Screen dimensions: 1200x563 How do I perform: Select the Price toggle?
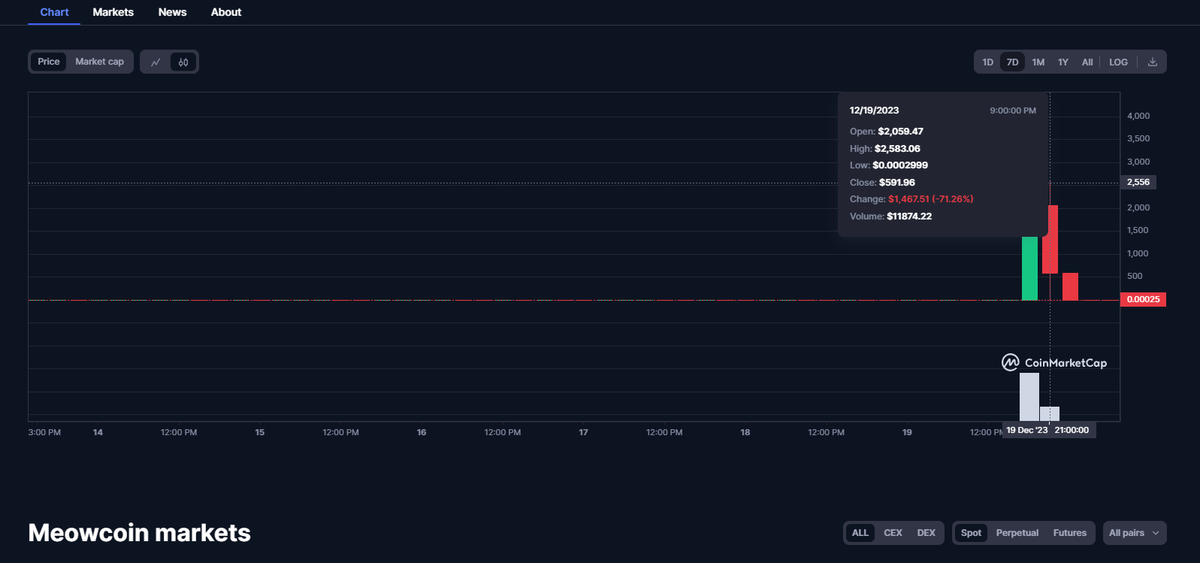[49, 62]
